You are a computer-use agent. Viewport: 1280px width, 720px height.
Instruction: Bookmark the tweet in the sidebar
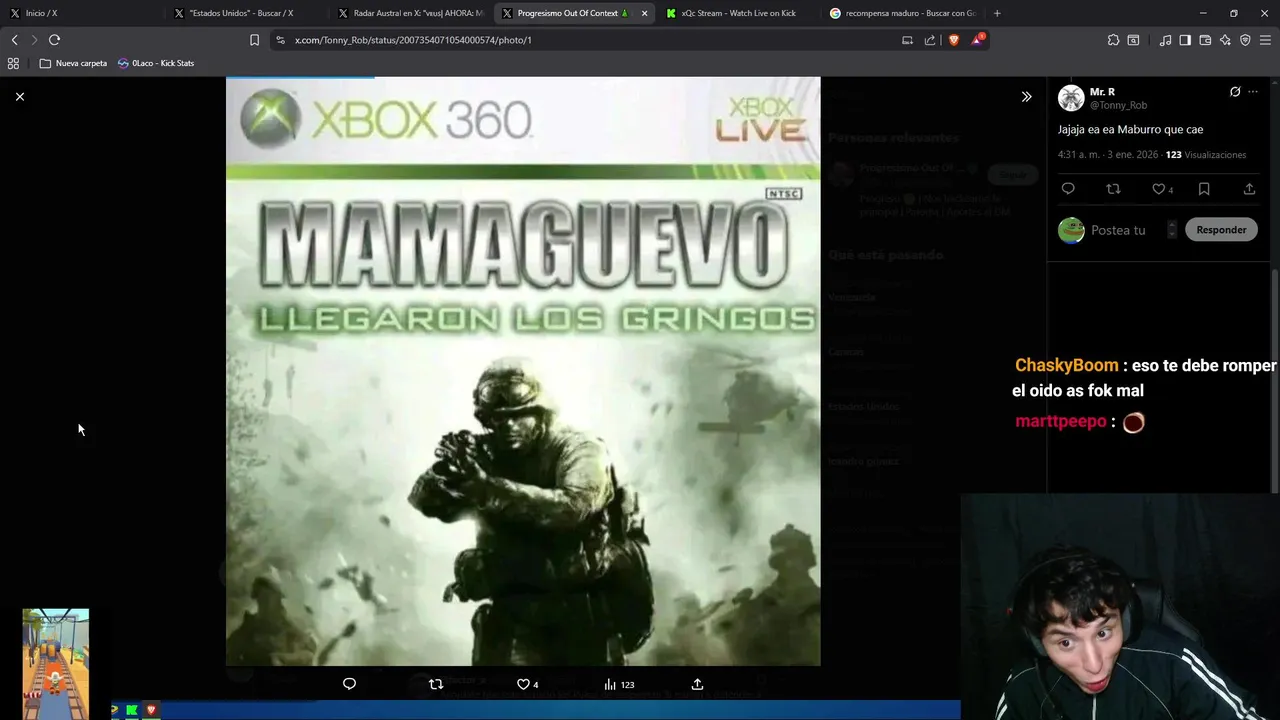(1204, 189)
